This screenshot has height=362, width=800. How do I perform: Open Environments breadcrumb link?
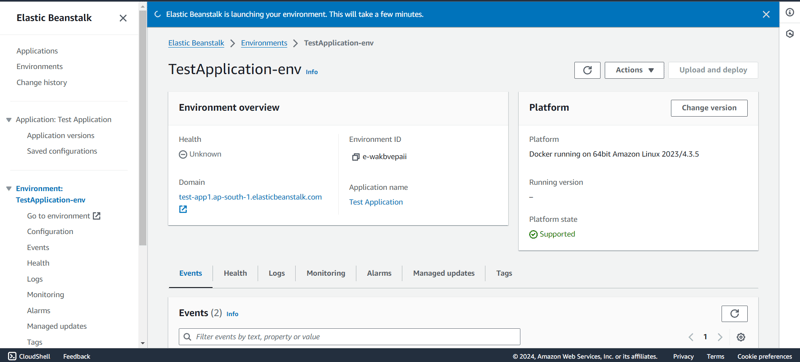(x=264, y=43)
